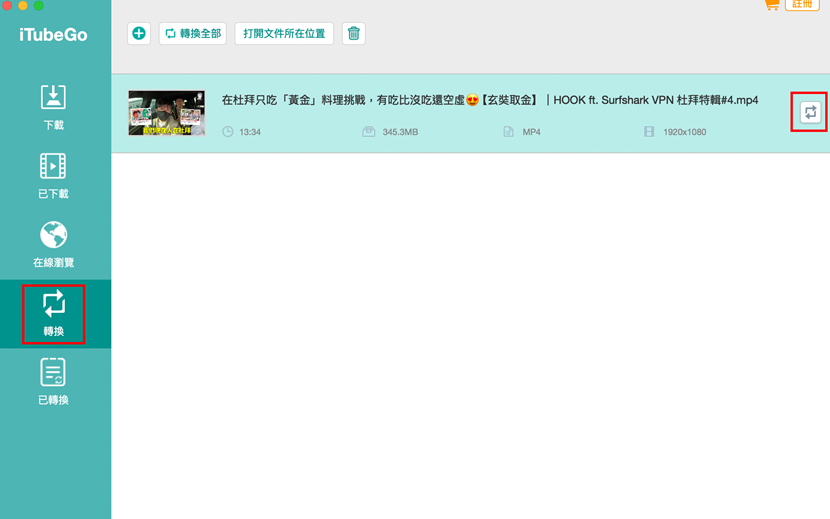The image size is (830, 519).
Task: Click the yellow minimize window button
Action: tap(23, 5)
